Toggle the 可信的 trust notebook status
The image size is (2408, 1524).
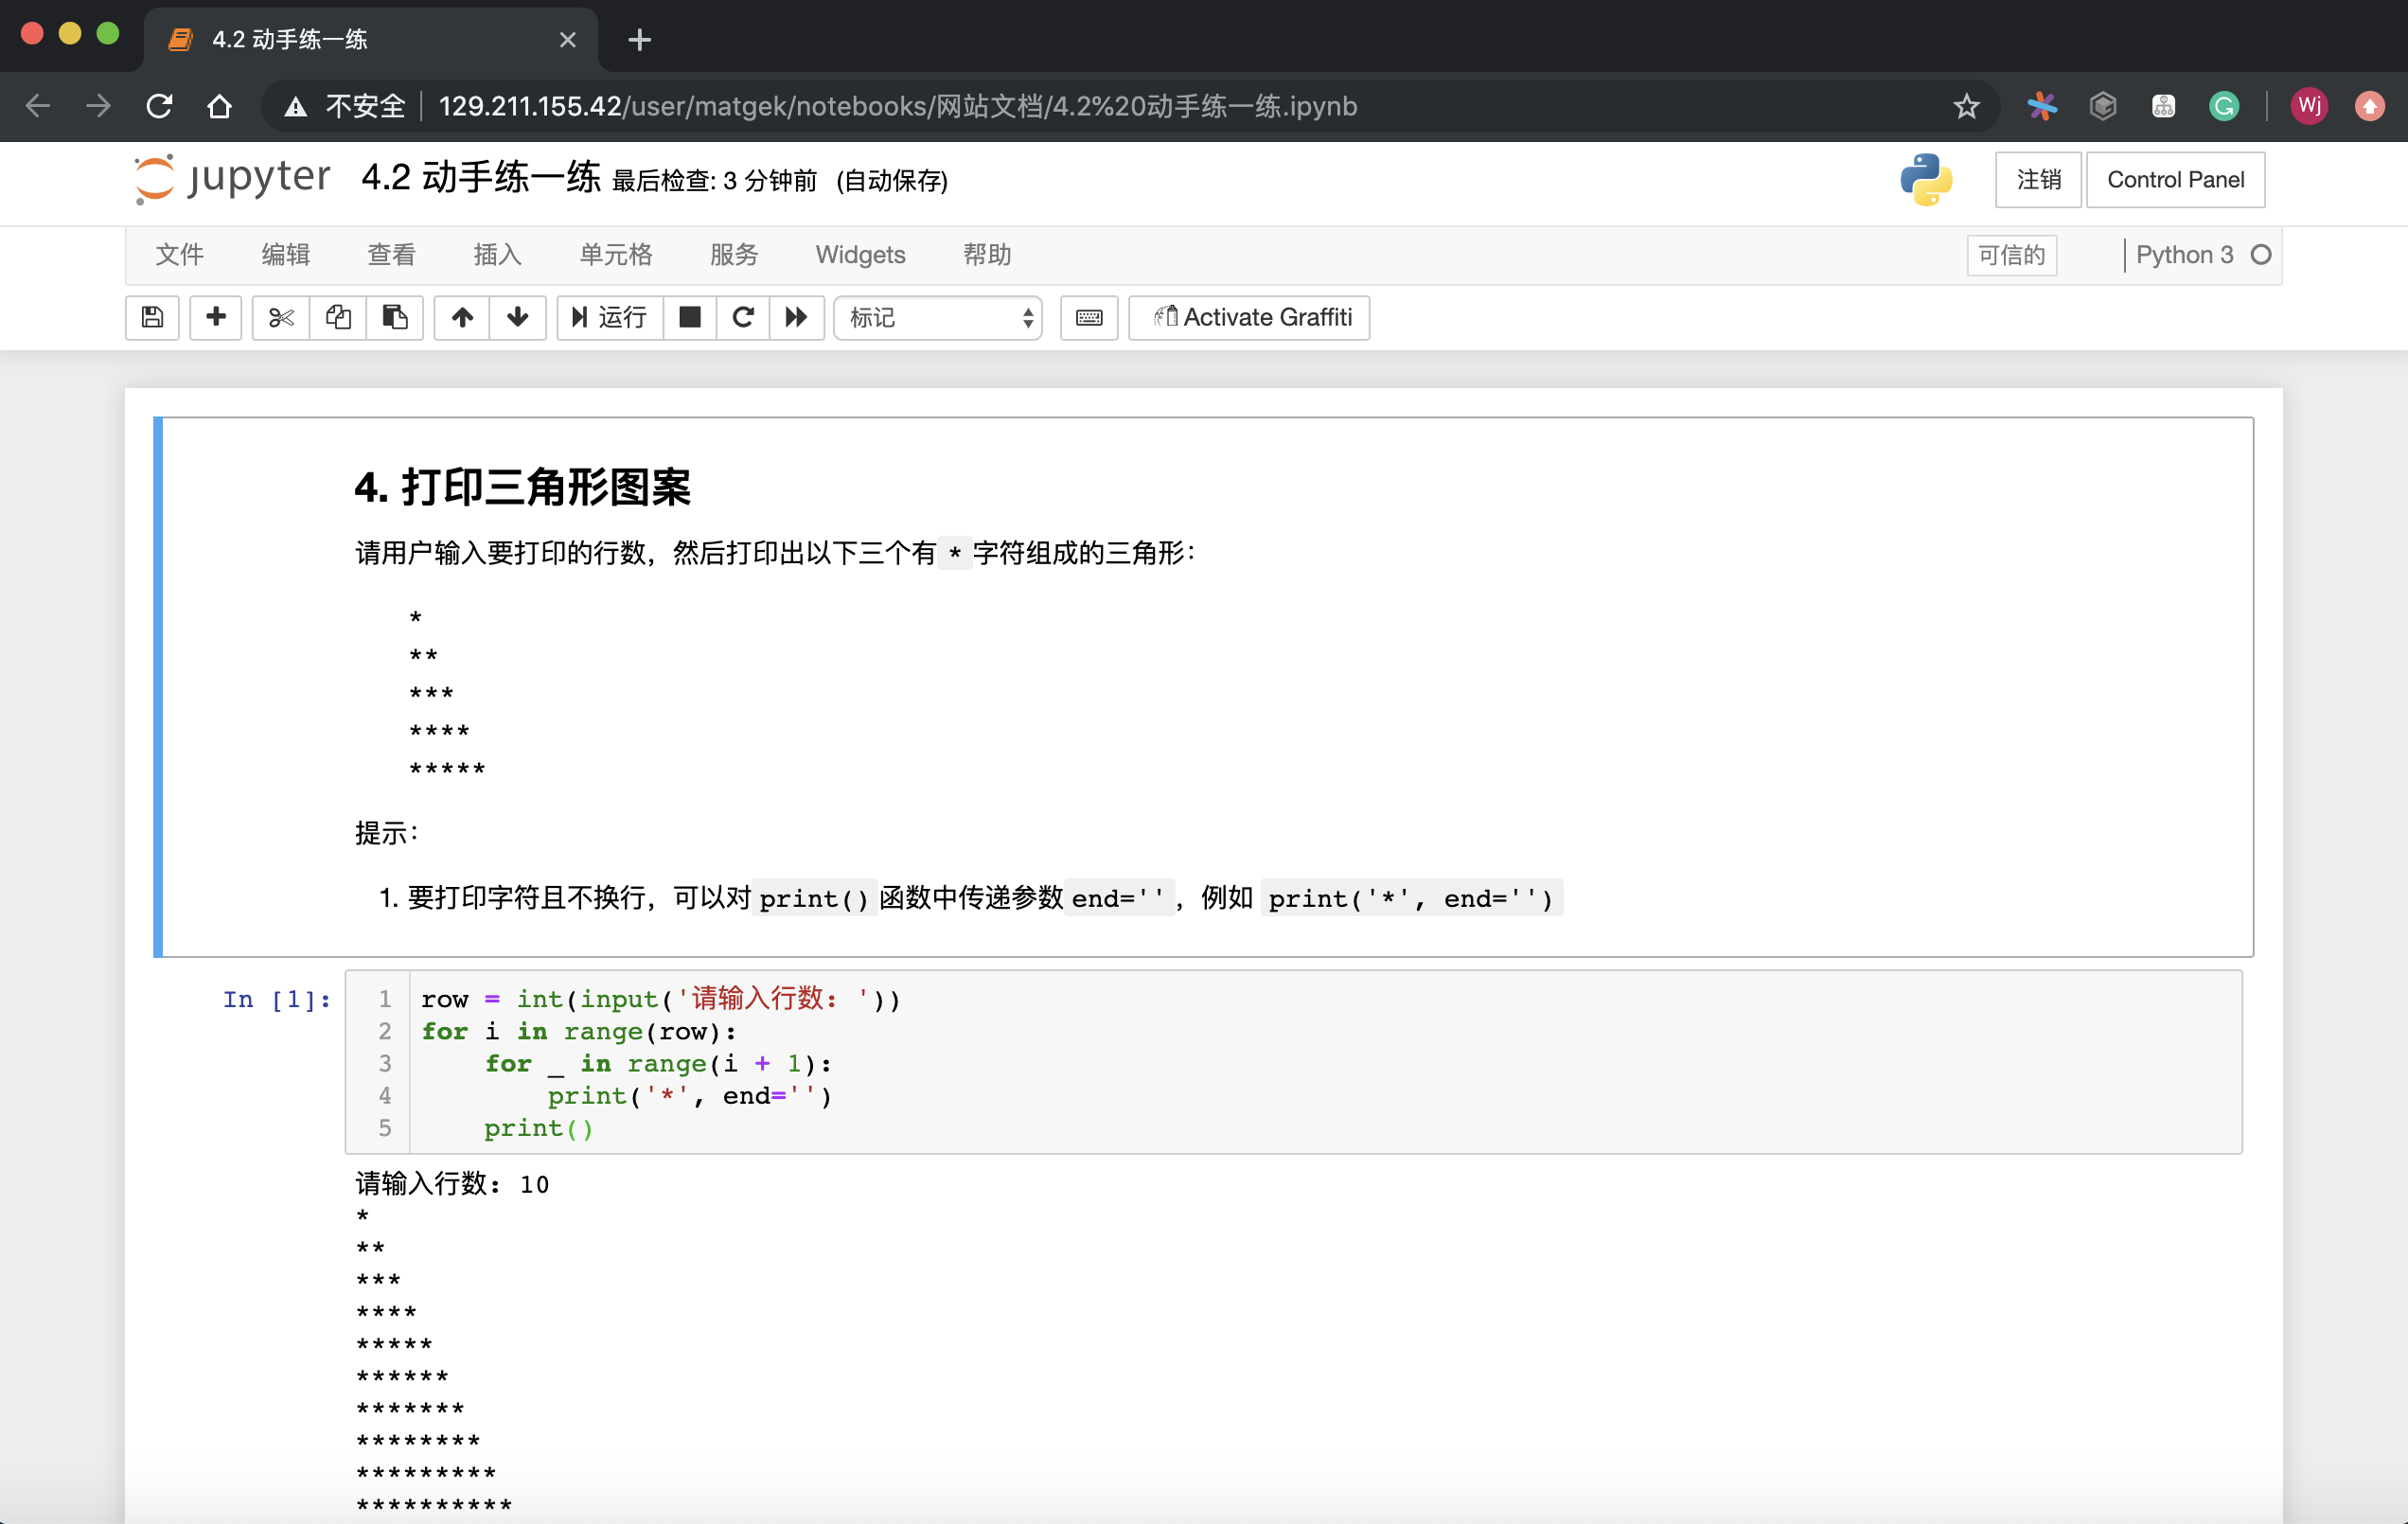click(x=2013, y=255)
